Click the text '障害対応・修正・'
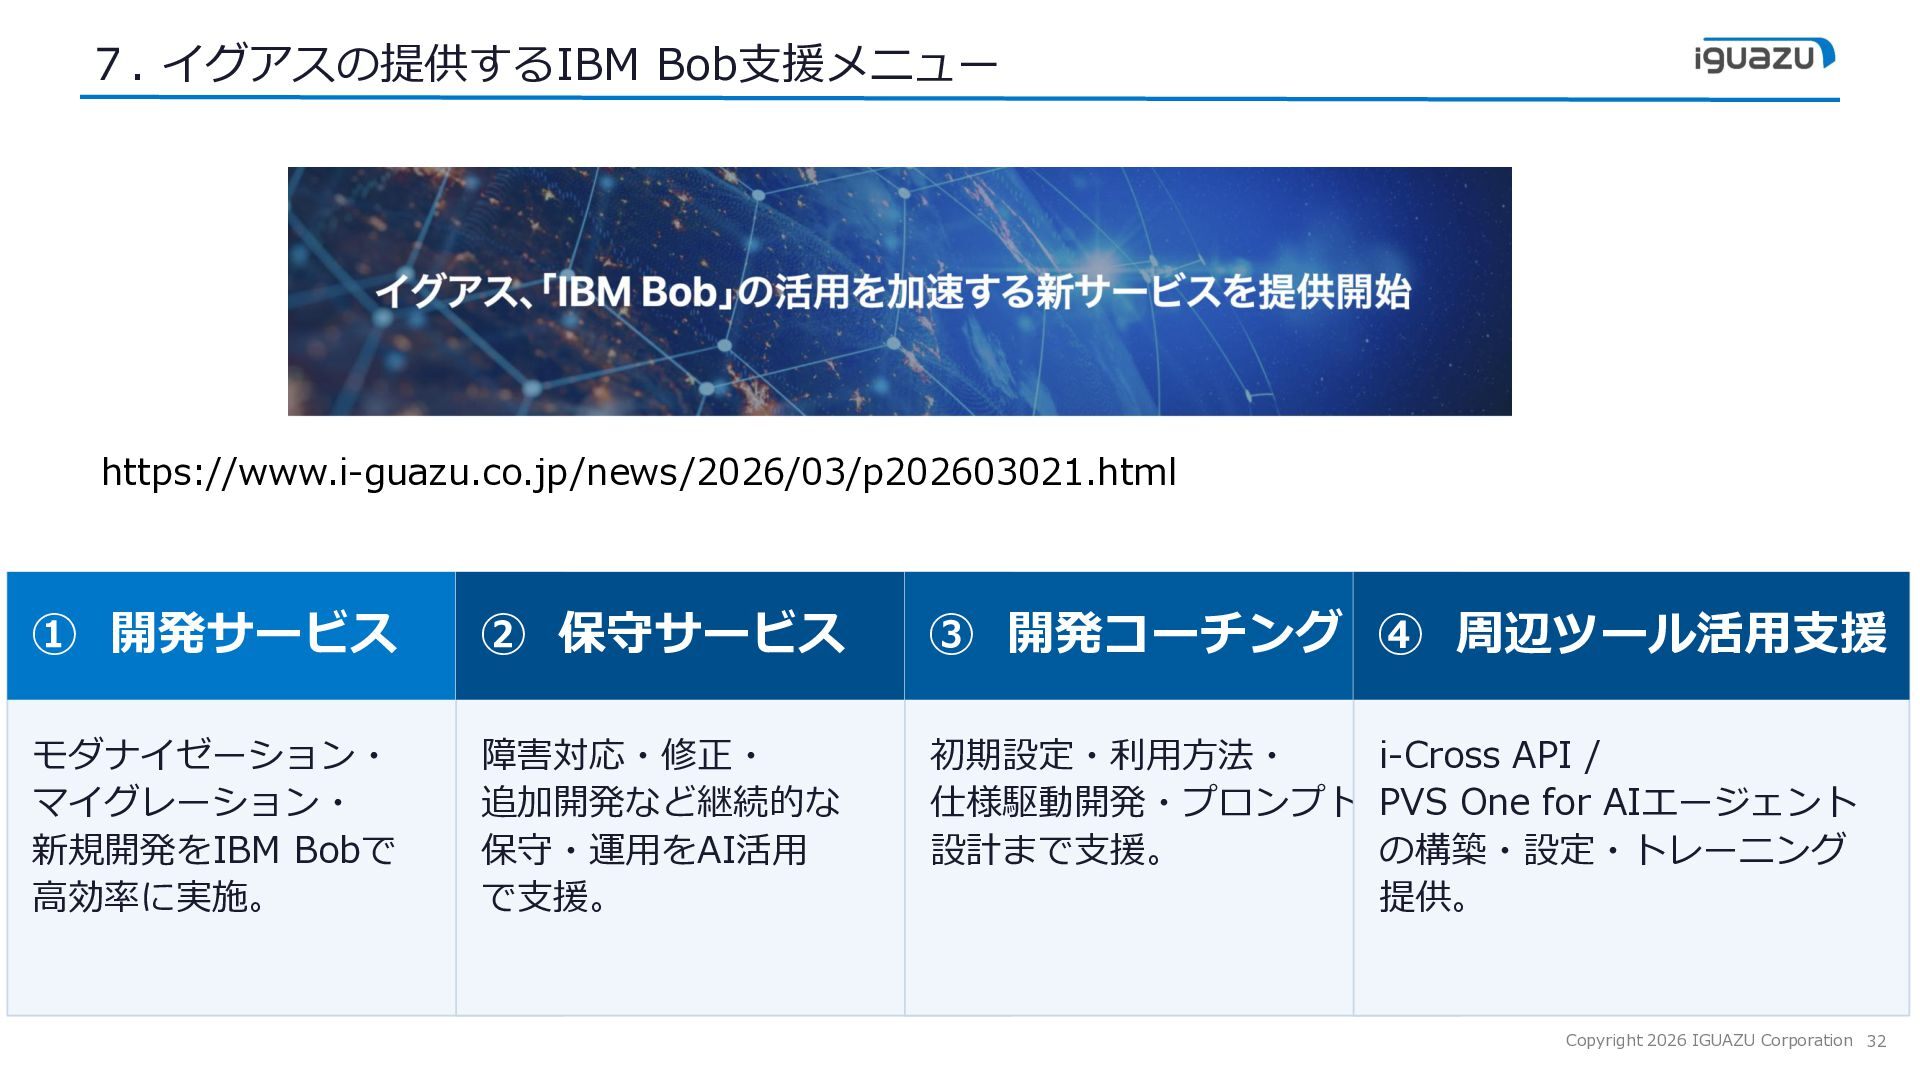Viewport: 1920px width, 1080px height. (623, 754)
